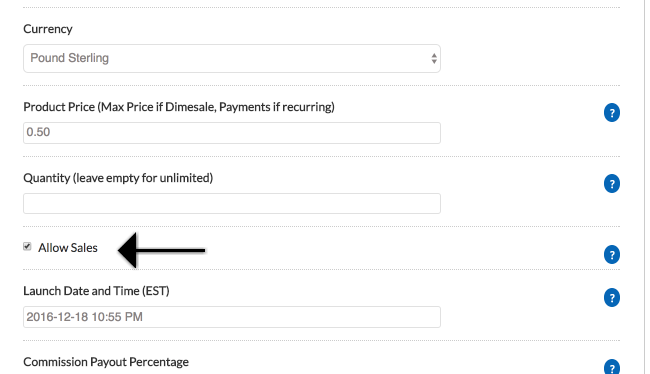Click the Launch Date and Time (EST) label
Screen dimensions: 650x374
[x=96, y=291]
